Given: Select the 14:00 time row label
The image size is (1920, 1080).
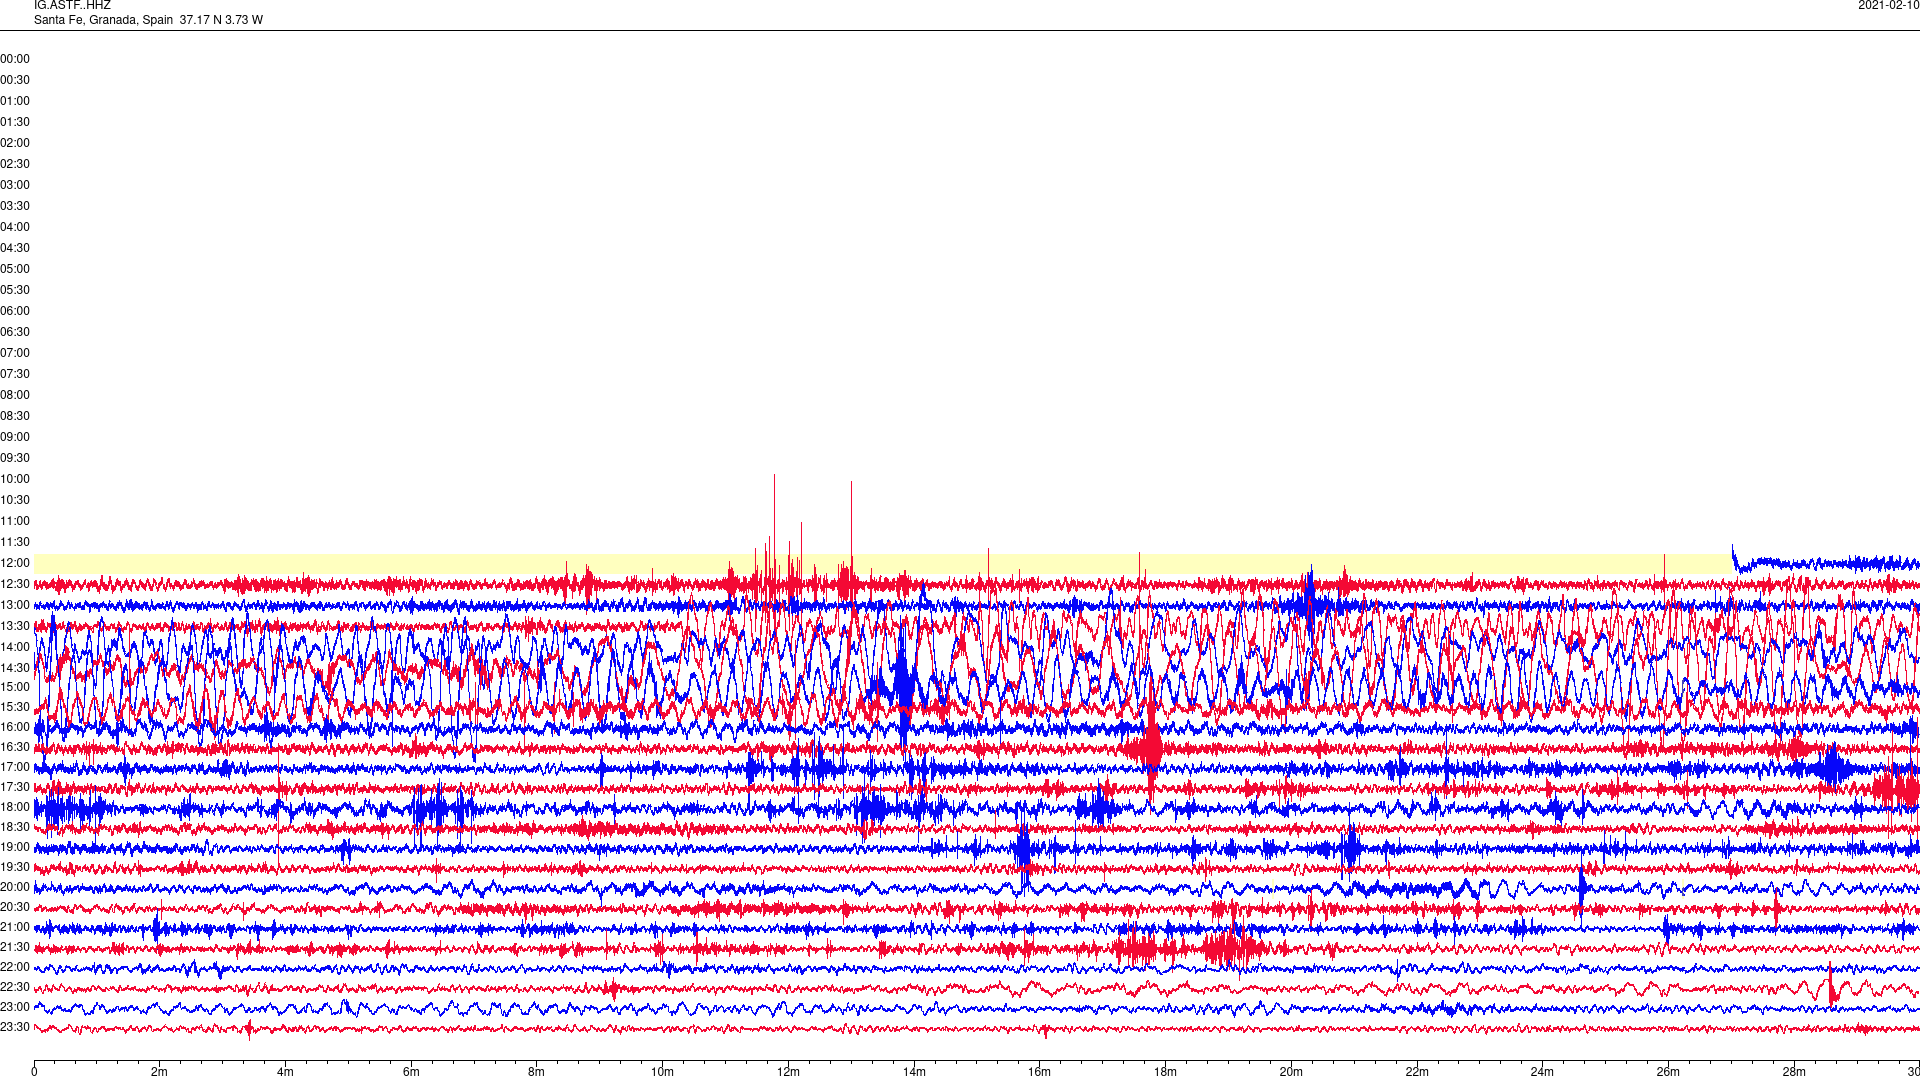Looking at the screenshot, I should click(x=15, y=647).
